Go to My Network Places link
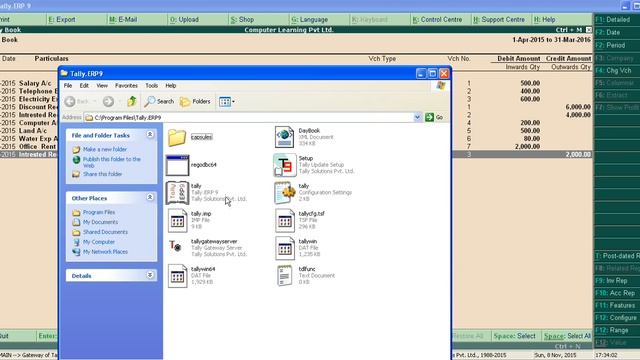 105,252
